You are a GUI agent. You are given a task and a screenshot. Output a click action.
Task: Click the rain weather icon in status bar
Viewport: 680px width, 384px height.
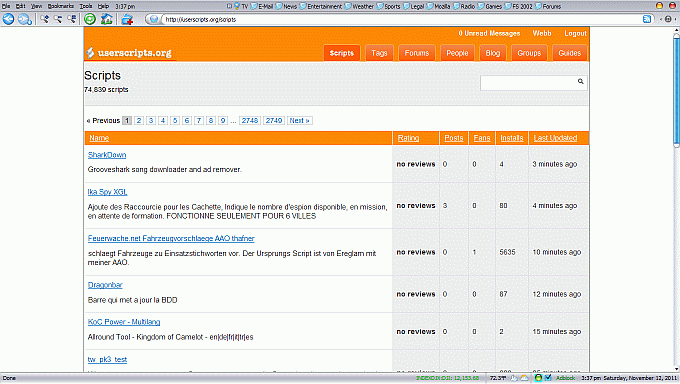point(514,378)
